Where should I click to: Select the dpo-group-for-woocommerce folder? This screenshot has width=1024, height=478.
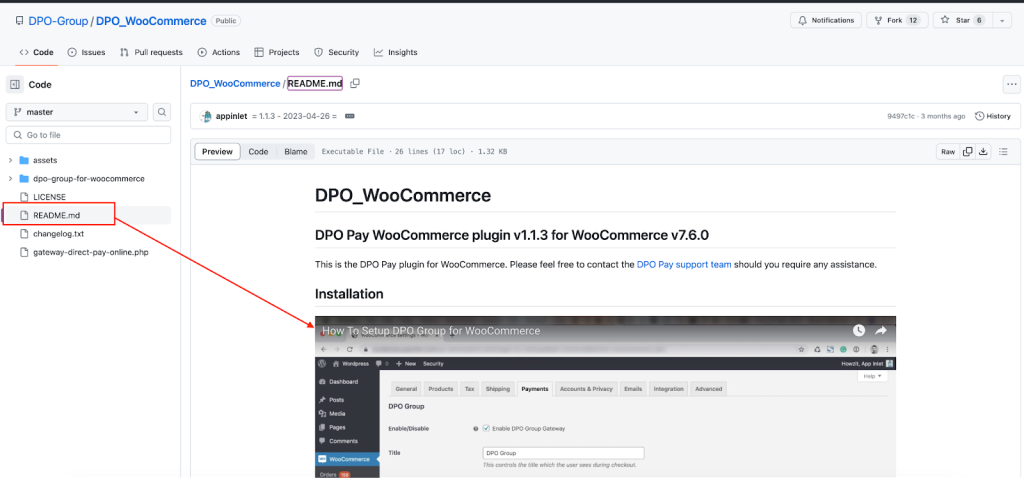pyautogui.click(x=89, y=178)
